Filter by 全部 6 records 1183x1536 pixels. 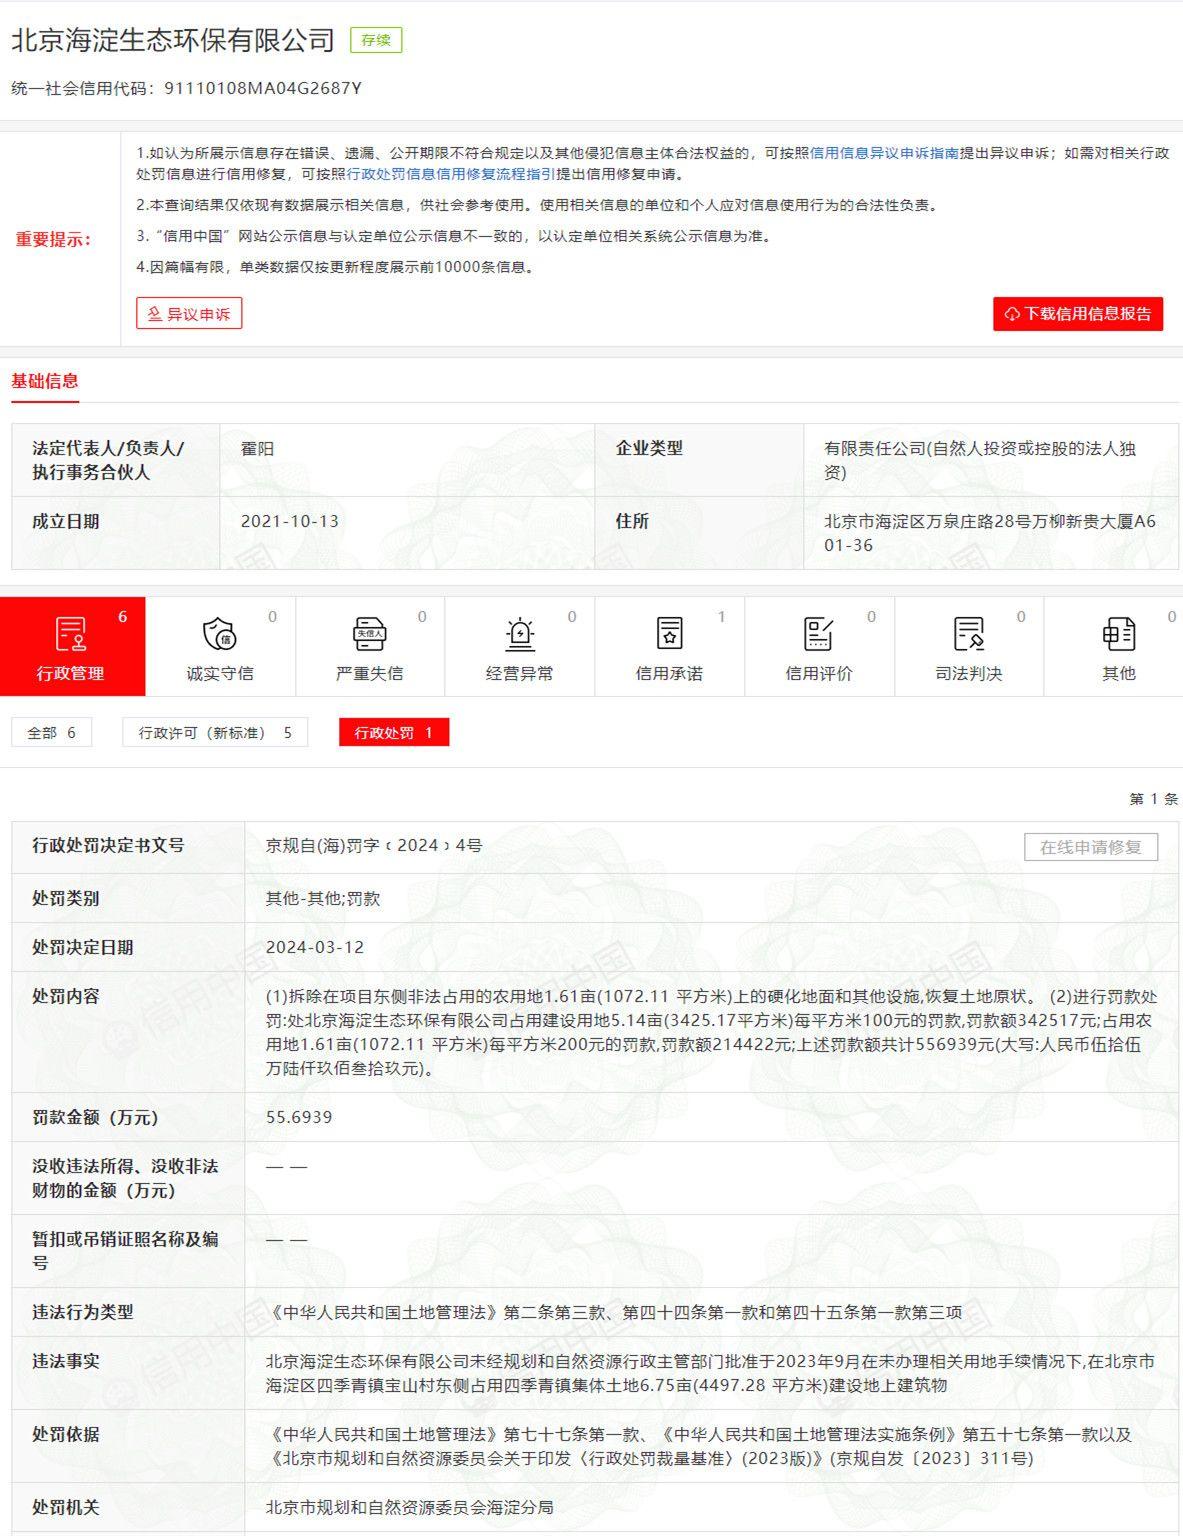51,733
